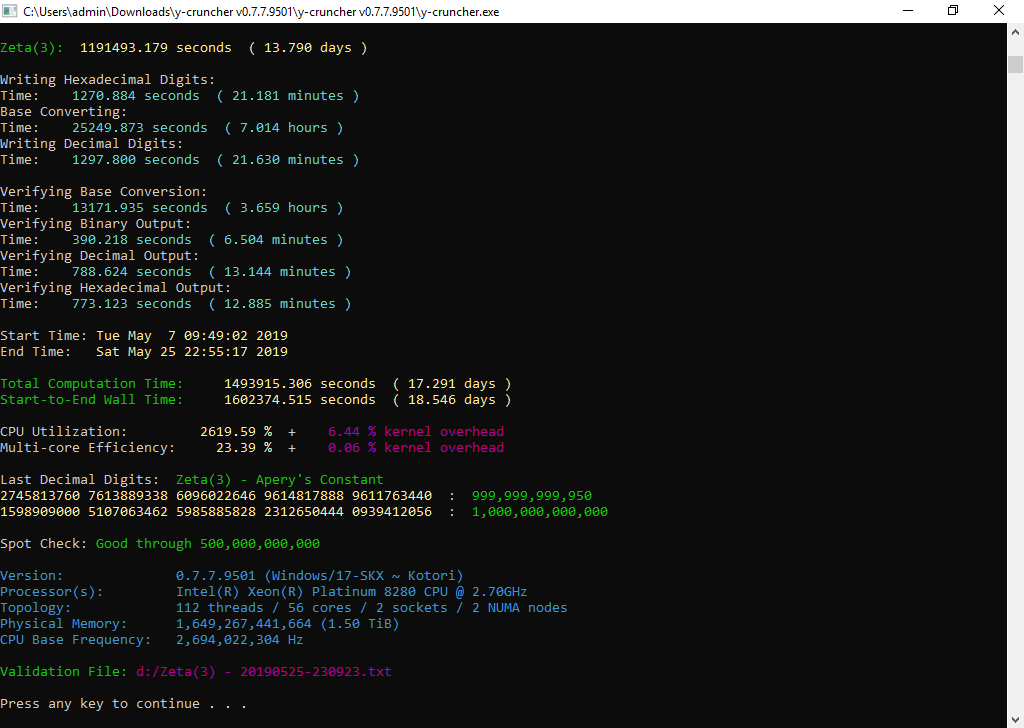Click the 1,000,000,000,000 digit position number

point(539,512)
